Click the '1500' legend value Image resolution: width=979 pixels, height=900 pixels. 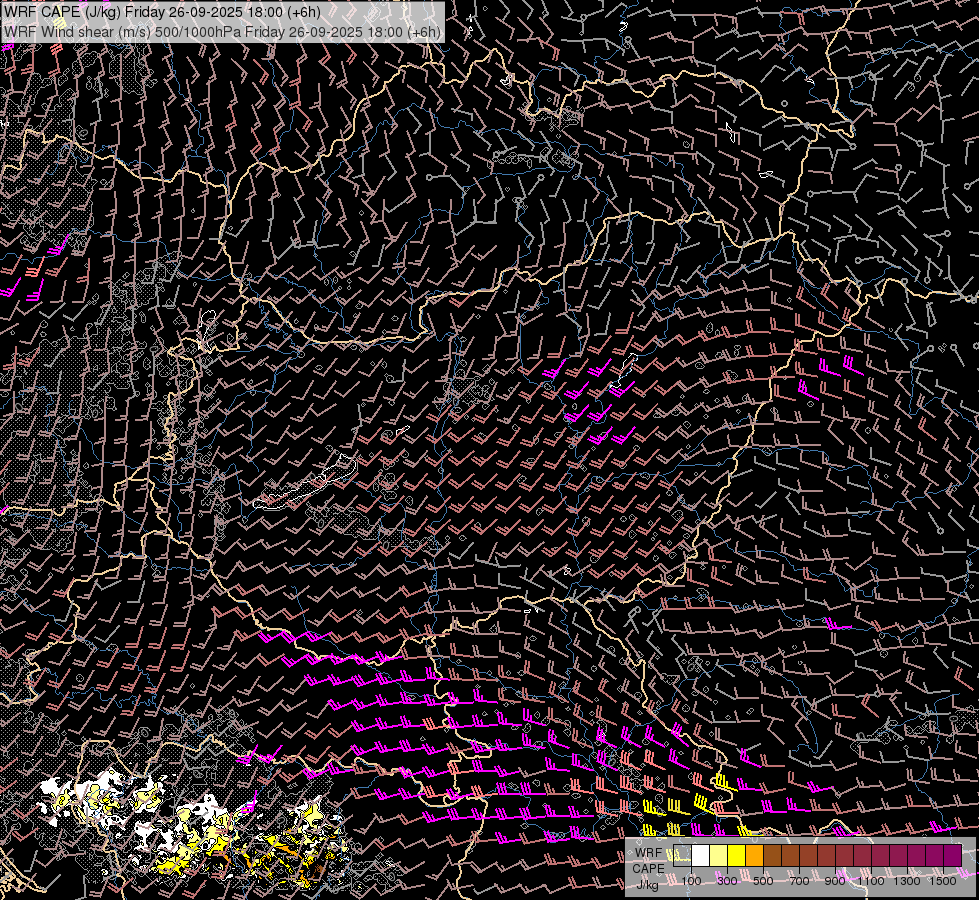(x=943, y=881)
